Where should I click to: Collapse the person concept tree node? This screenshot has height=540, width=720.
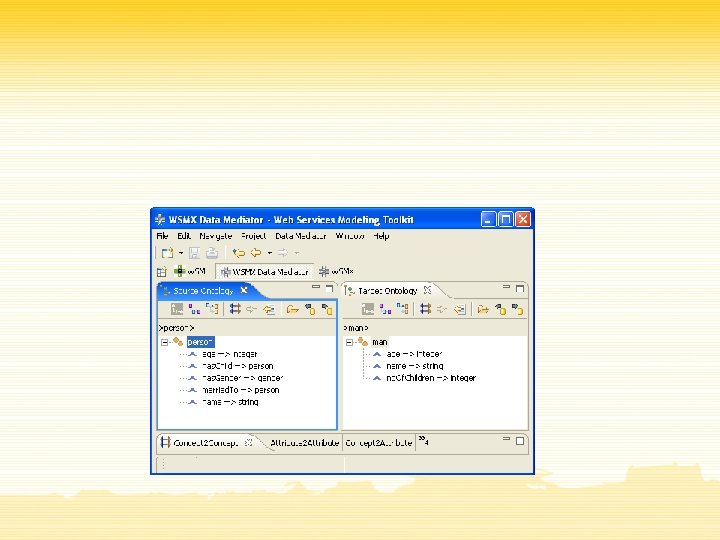[164, 343]
